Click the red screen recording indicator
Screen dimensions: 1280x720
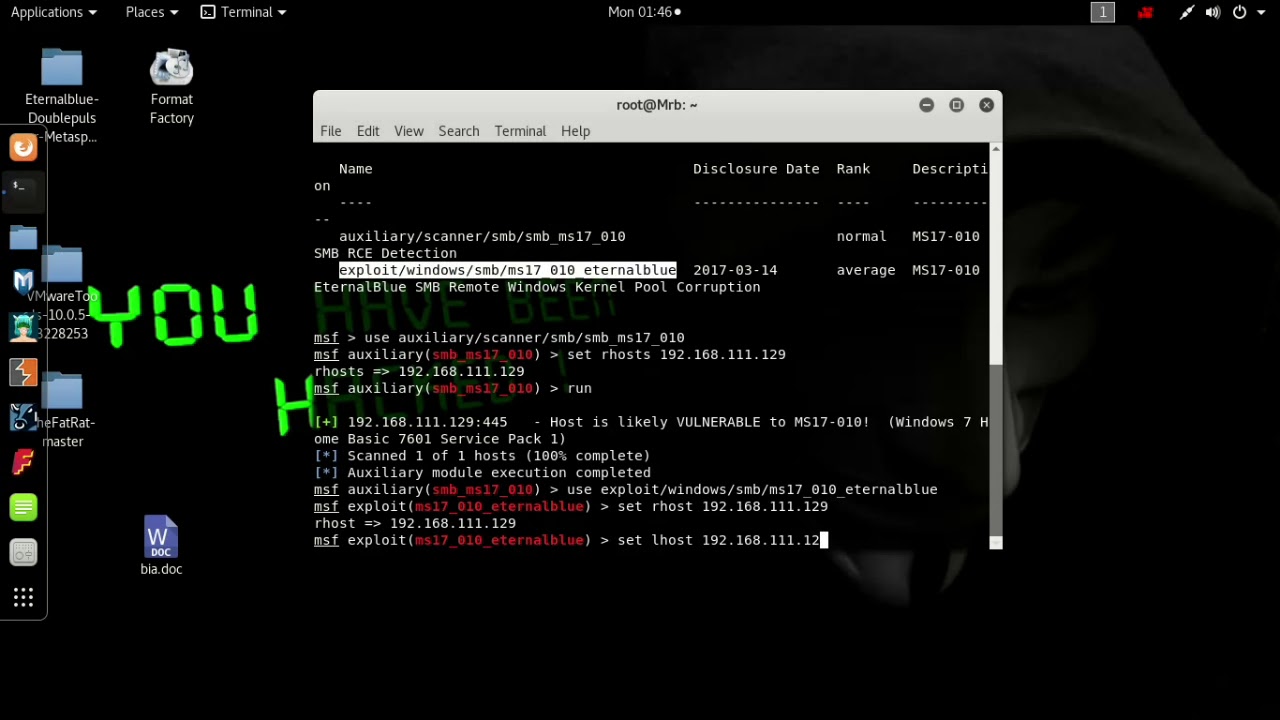click(x=1146, y=12)
